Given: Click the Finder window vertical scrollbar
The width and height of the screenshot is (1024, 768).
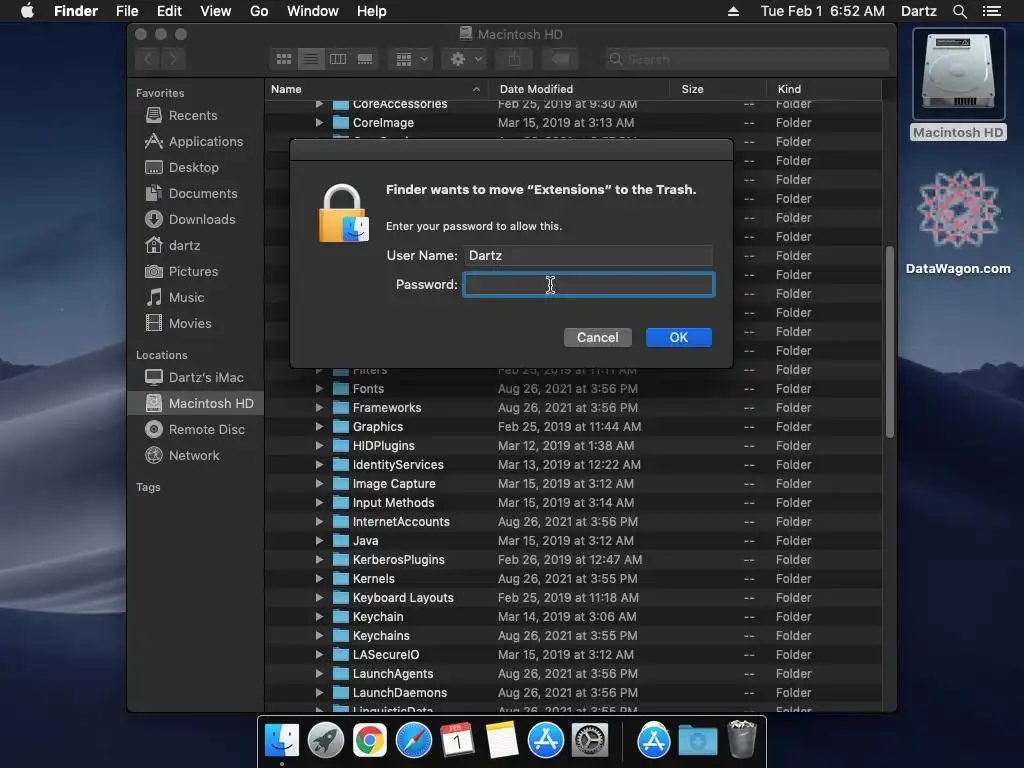Looking at the screenshot, I should point(889,342).
